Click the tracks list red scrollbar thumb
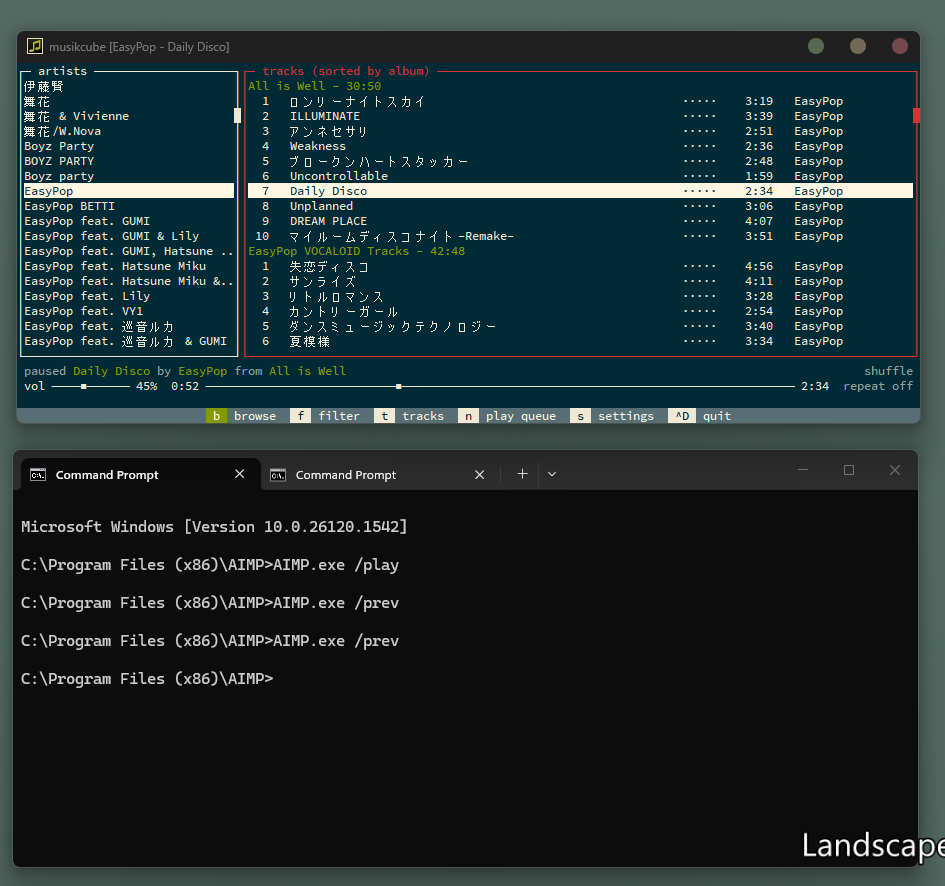945x886 pixels. tap(916, 115)
